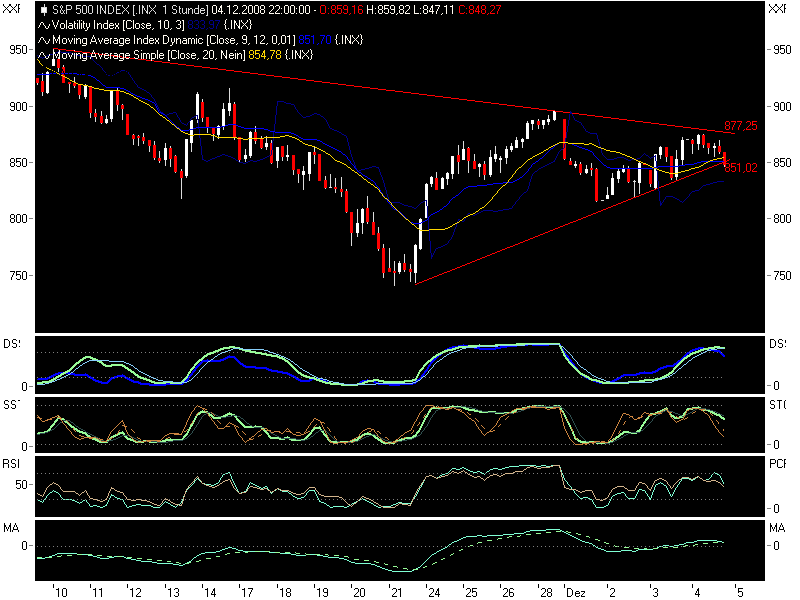
Task: Click the high price H:859,82
Action: pos(388,10)
